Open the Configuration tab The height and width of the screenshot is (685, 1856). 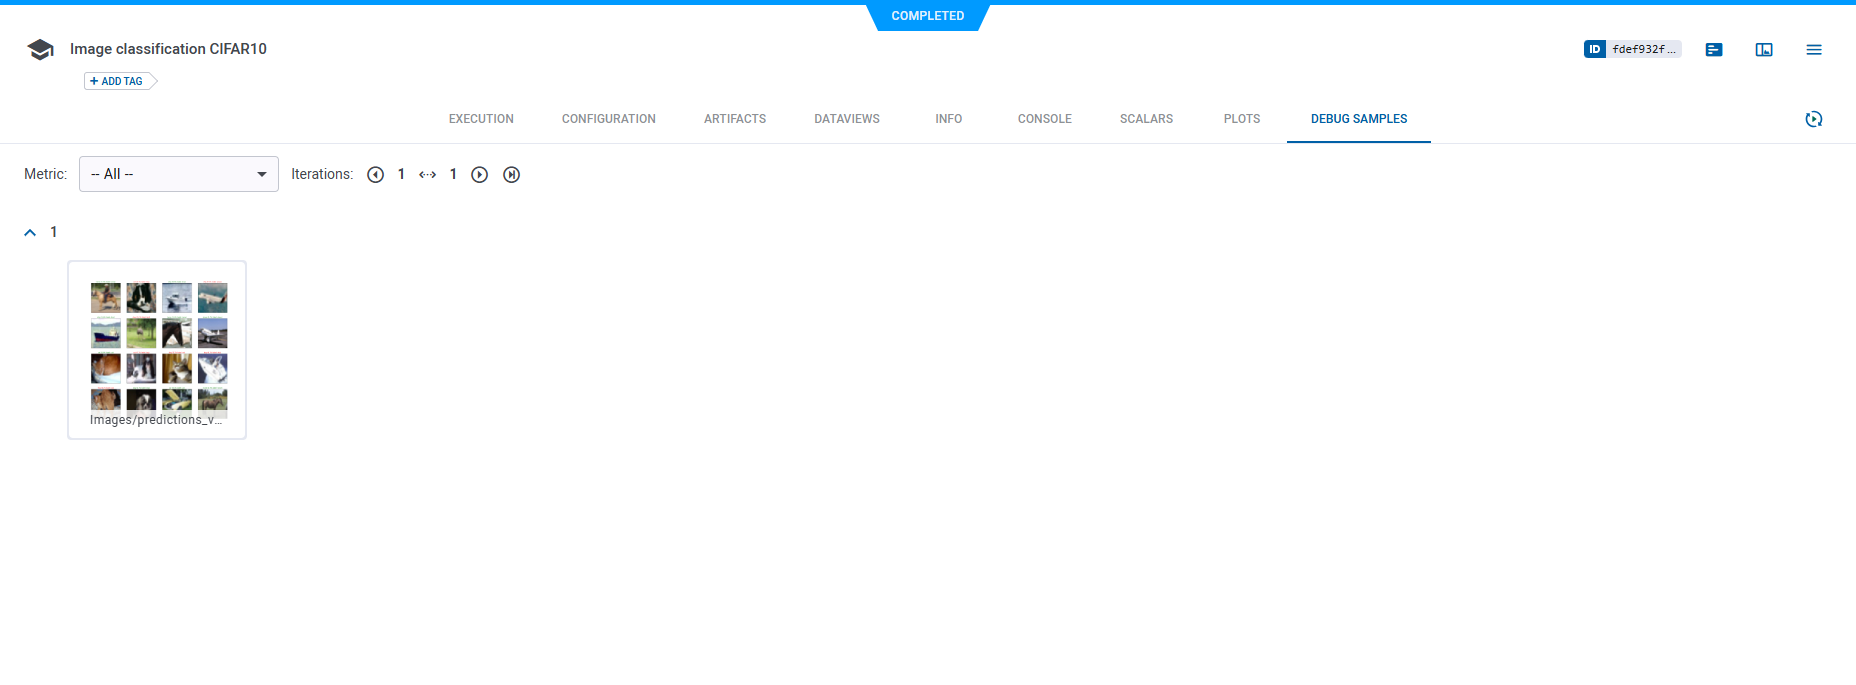[x=608, y=119]
